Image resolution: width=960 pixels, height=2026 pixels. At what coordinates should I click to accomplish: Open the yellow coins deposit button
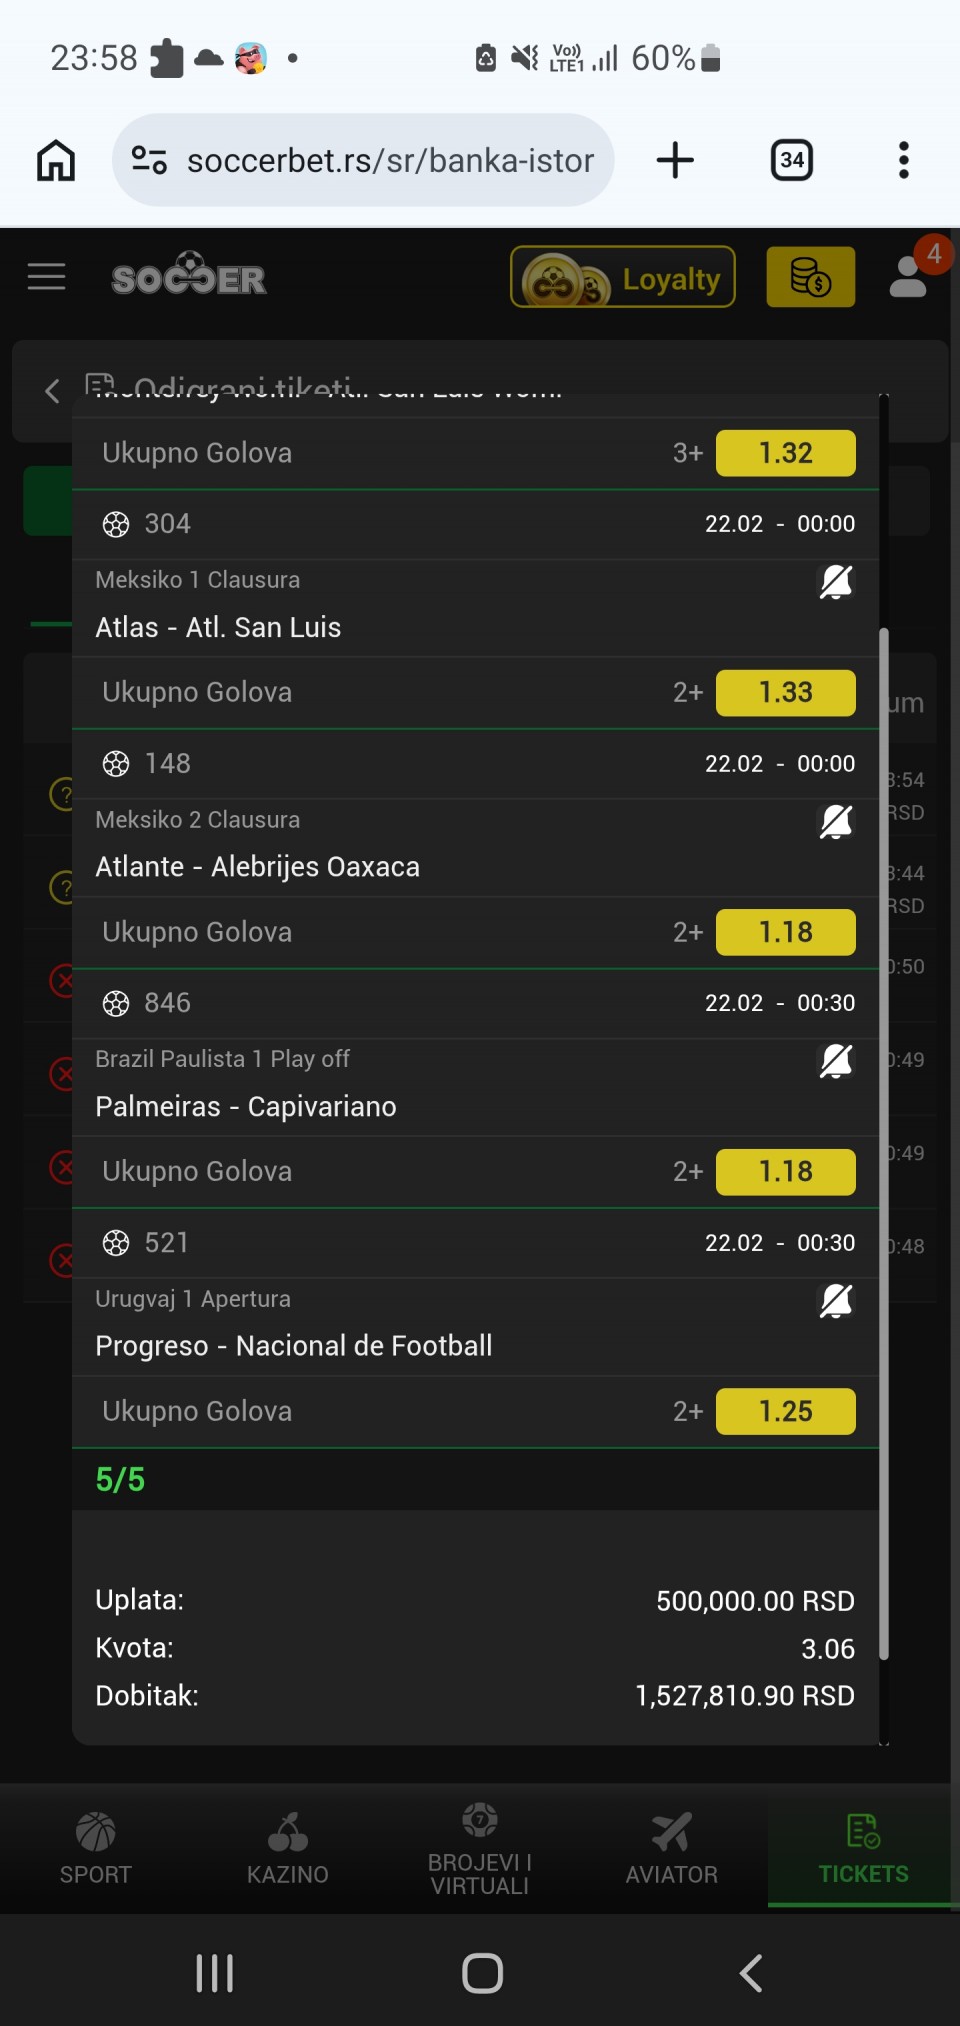click(810, 277)
